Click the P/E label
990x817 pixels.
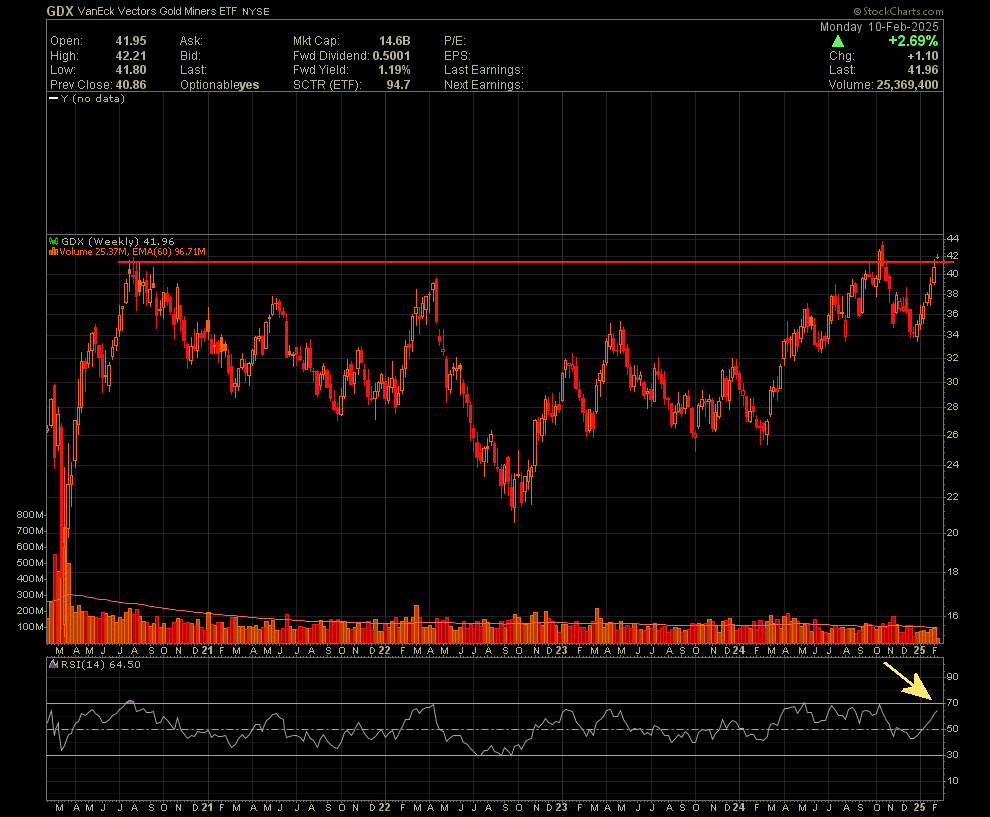tap(455, 41)
